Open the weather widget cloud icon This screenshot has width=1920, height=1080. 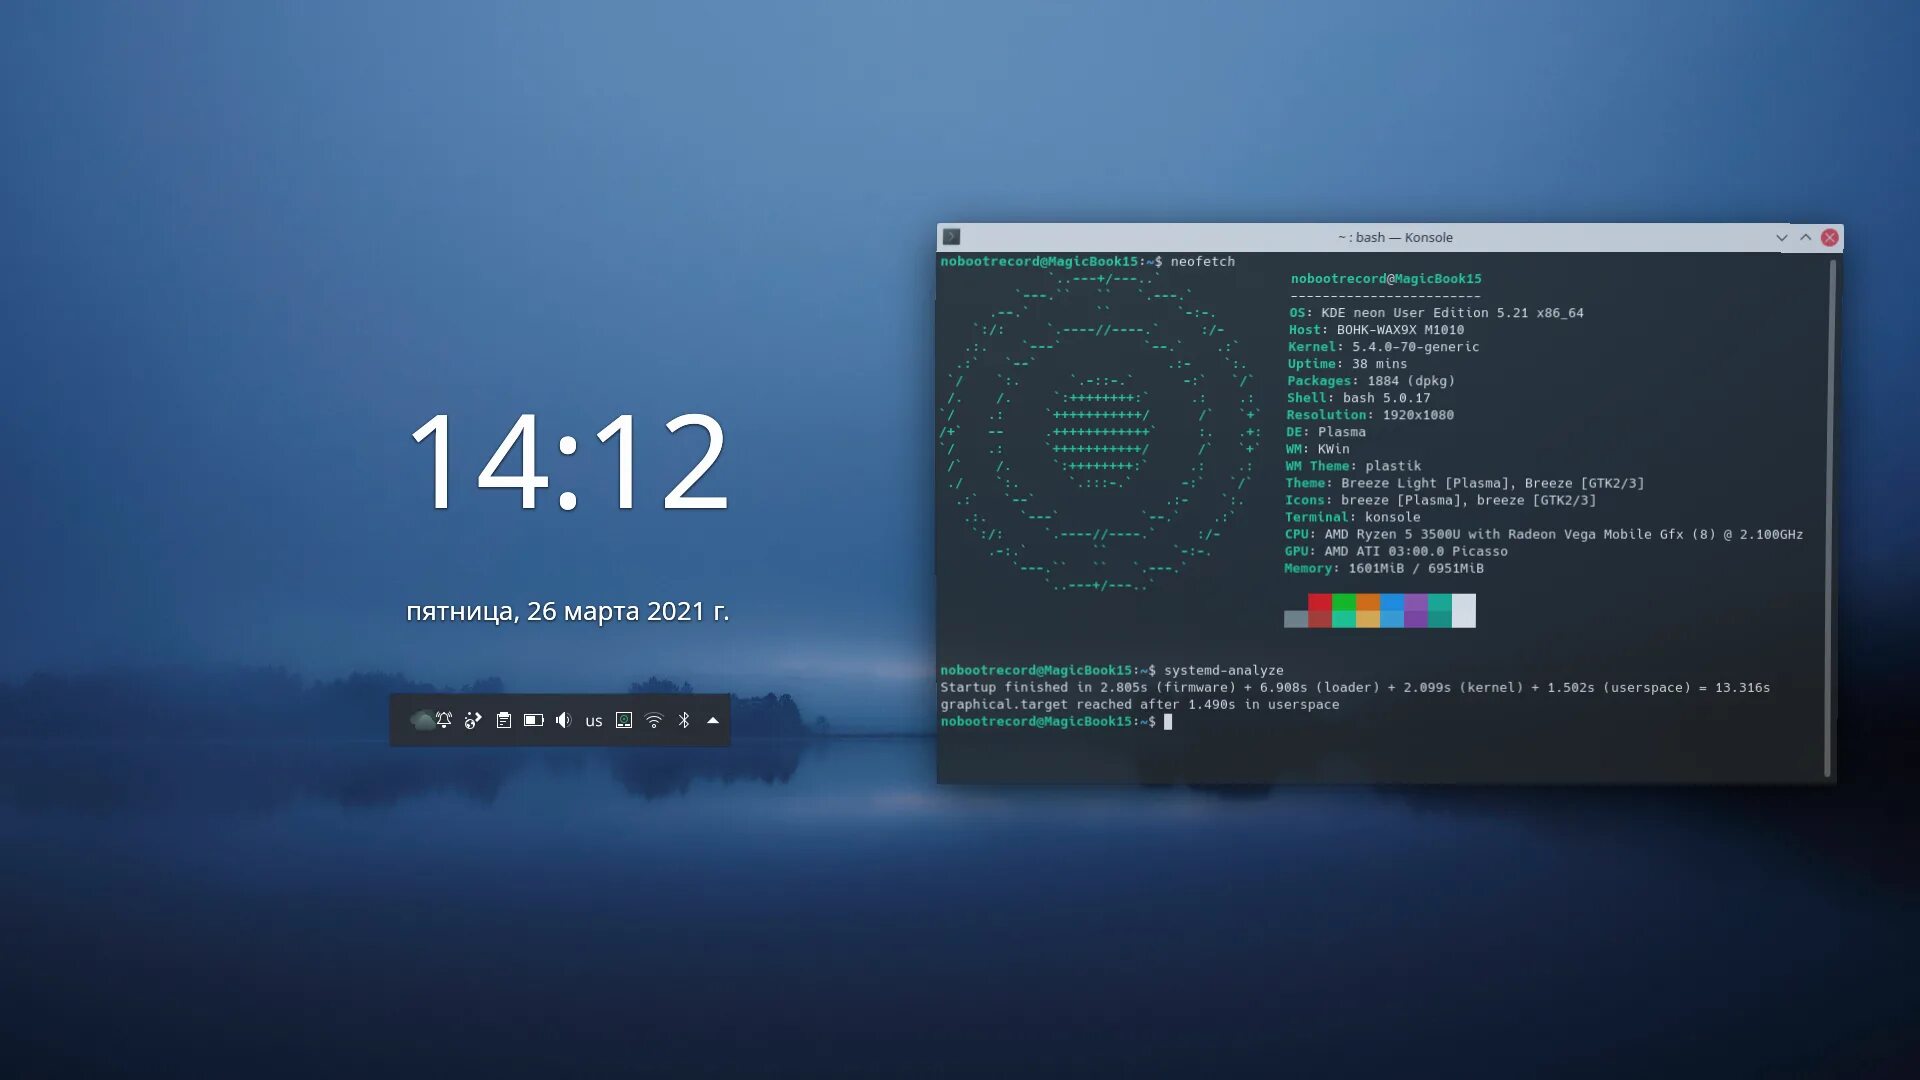pos(421,720)
